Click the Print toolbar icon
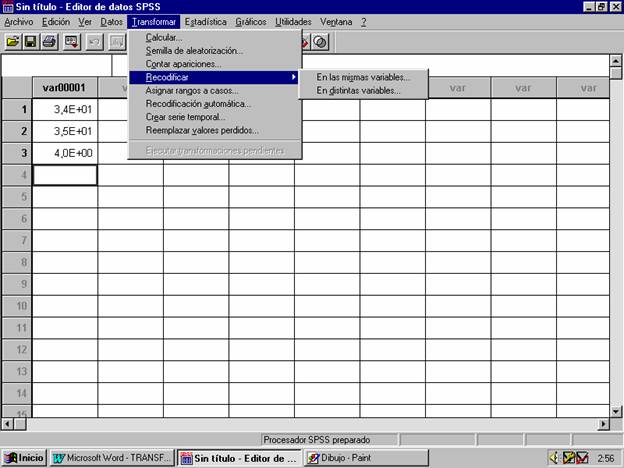Viewport: 624px width, 468px height. pos(48,42)
